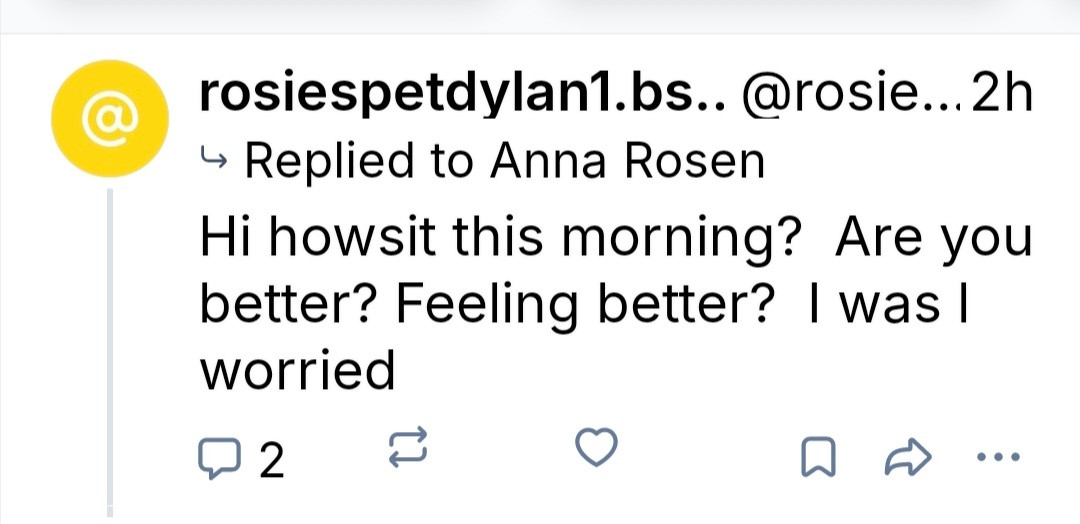Like the post with the heart icon
Image resolution: width=1080 pixels, height=524 pixels.
[598, 449]
